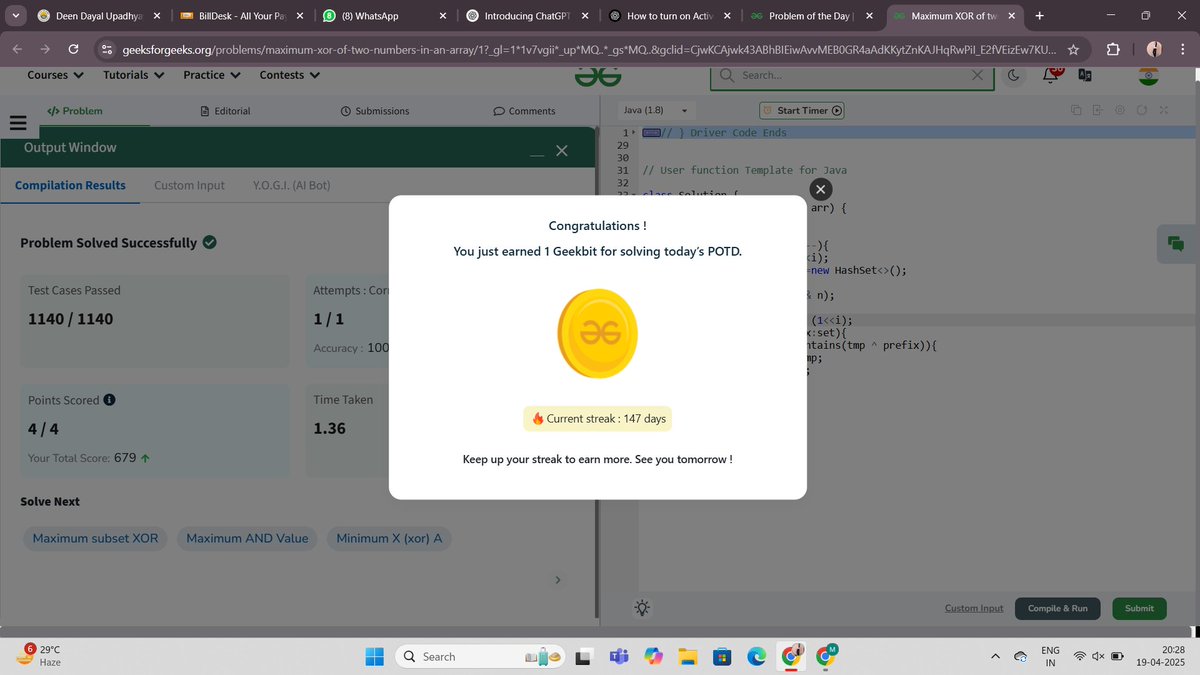Click the Submit button

(x=1139, y=608)
